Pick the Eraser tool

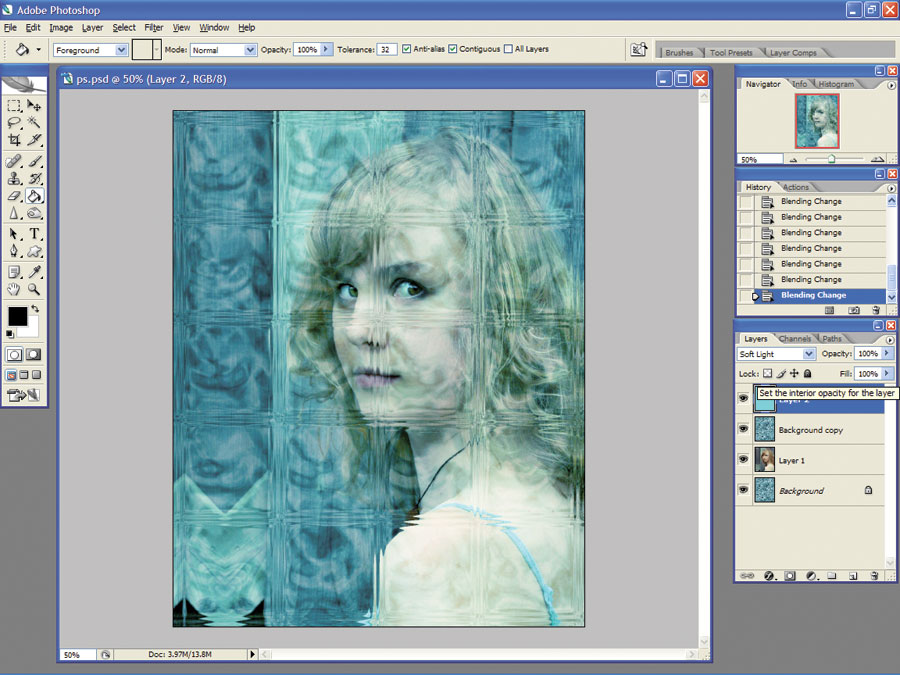(14, 196)
